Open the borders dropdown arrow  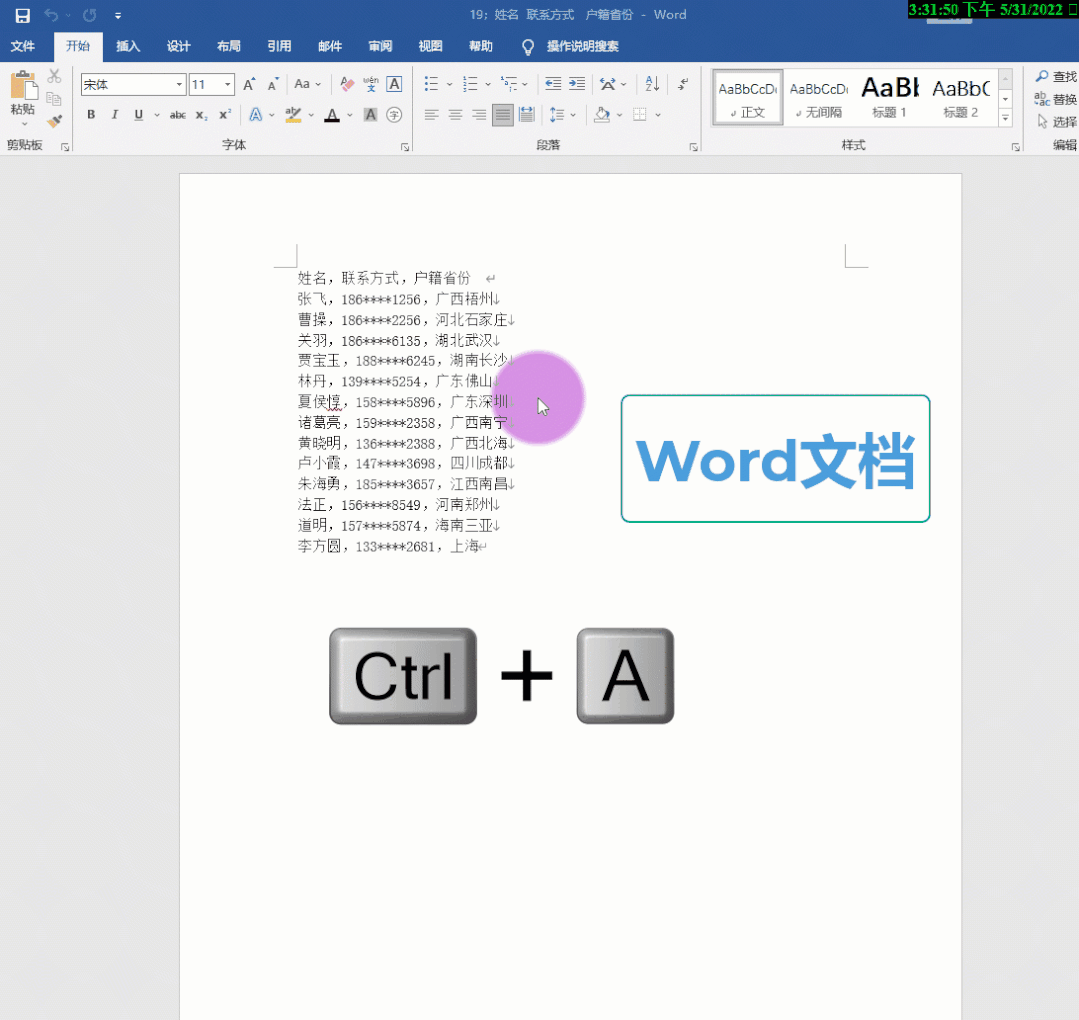(658, 115)
